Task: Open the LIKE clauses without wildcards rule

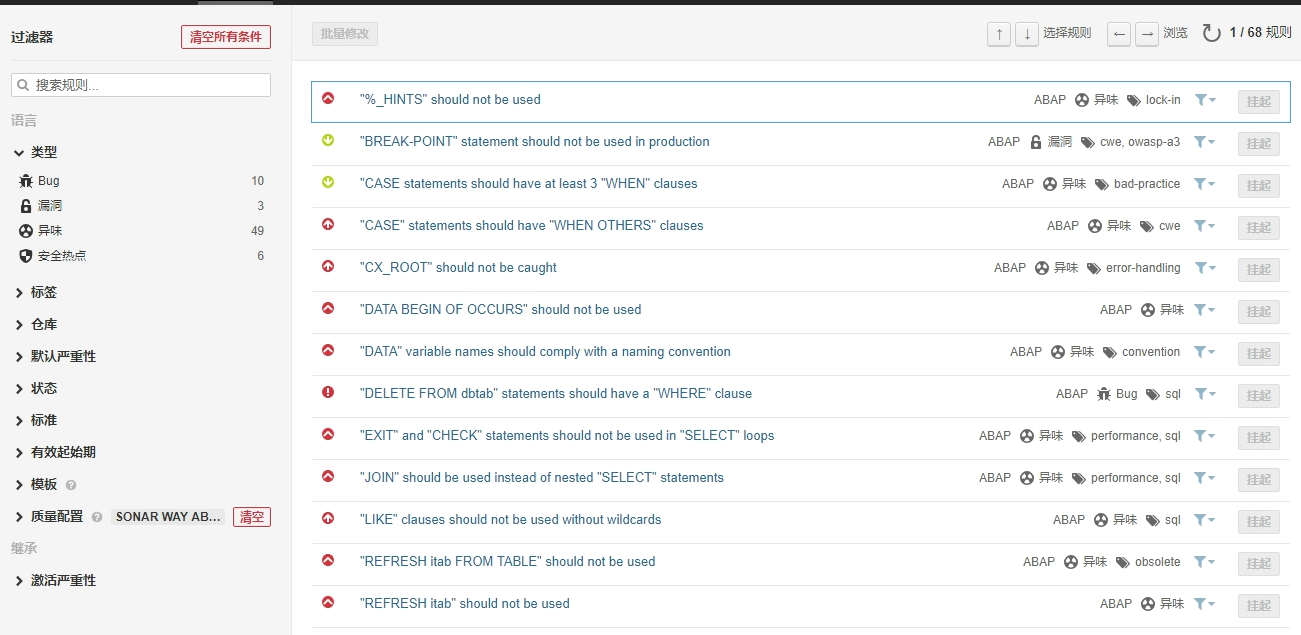Action: coord(510,520)
